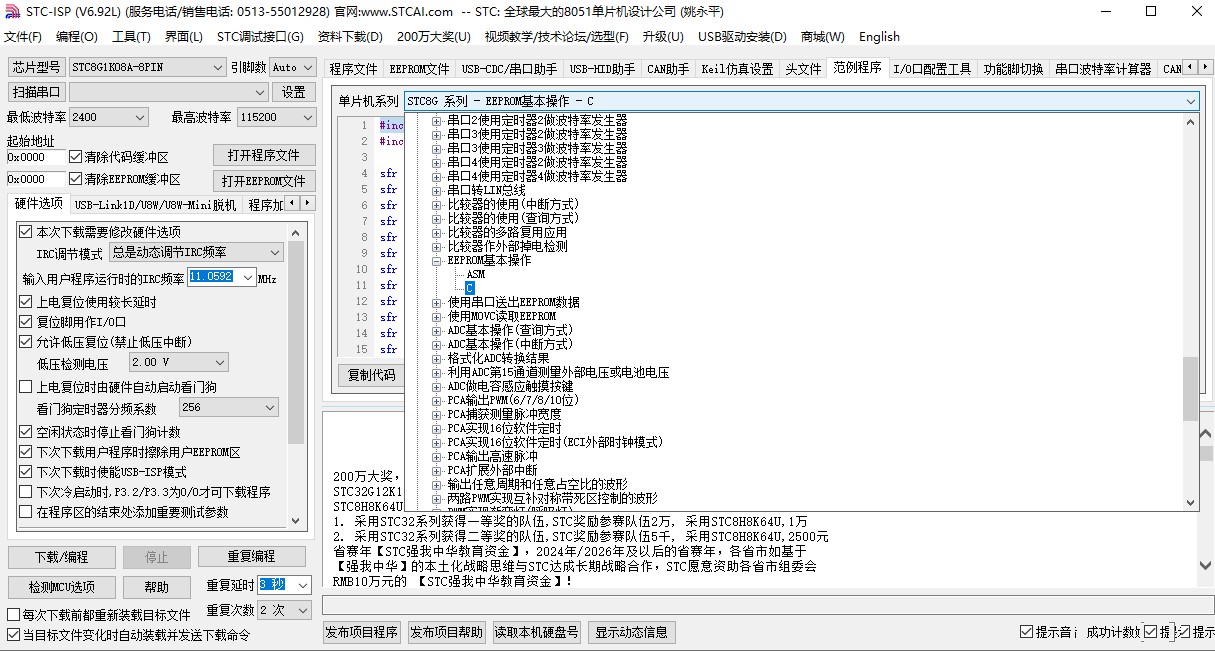Open the 低压检测电压 2.00 V dropdown
This screenshot has width=1215, height=652.
[179, 362]
